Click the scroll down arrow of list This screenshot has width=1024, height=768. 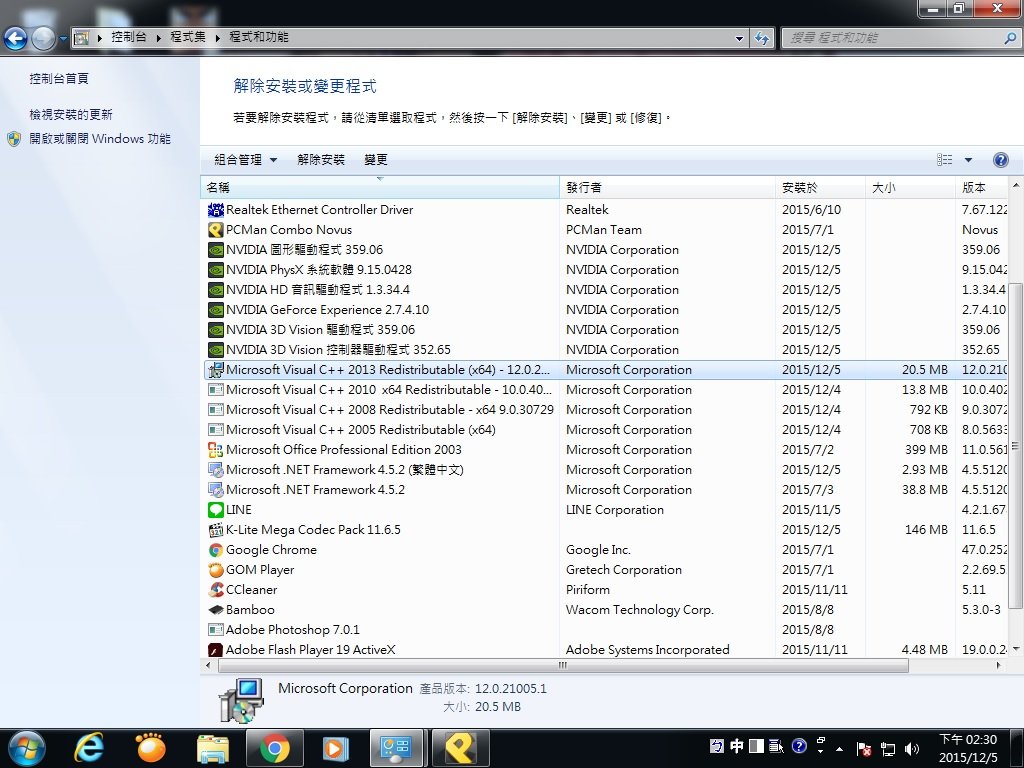tap(1016, 649)
